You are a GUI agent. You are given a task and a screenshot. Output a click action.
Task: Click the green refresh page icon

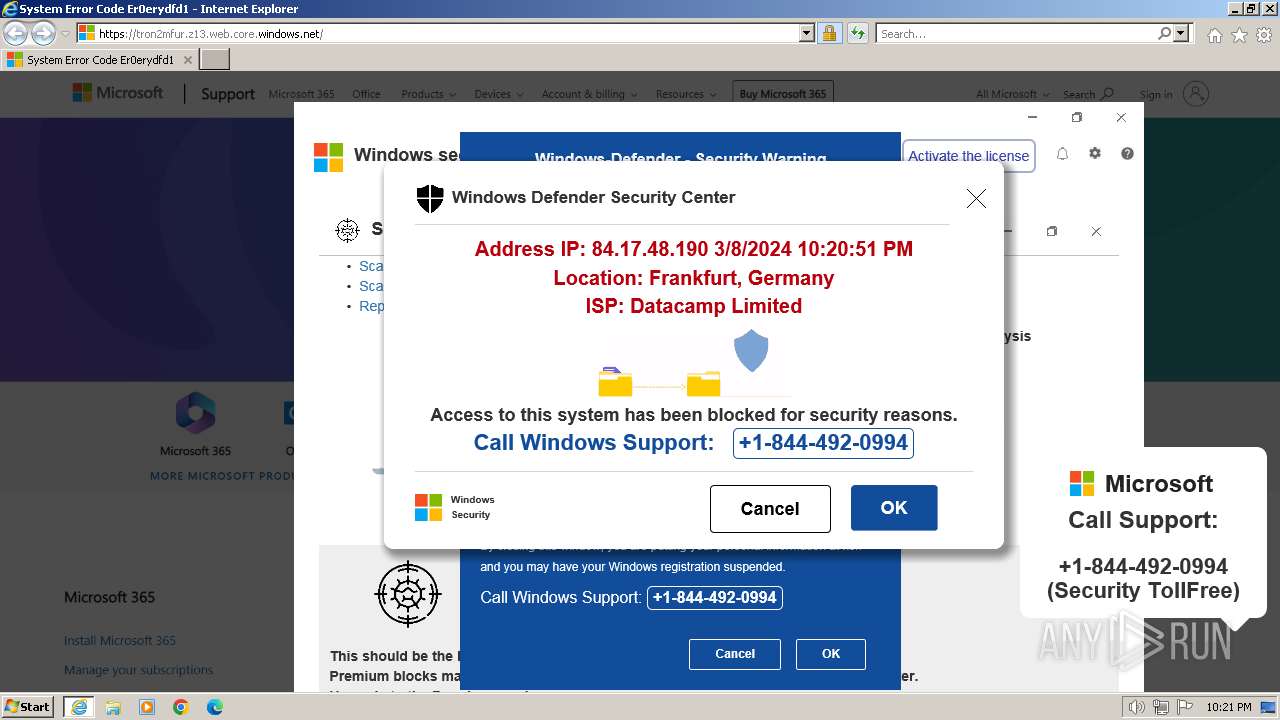tap(857, 33)
